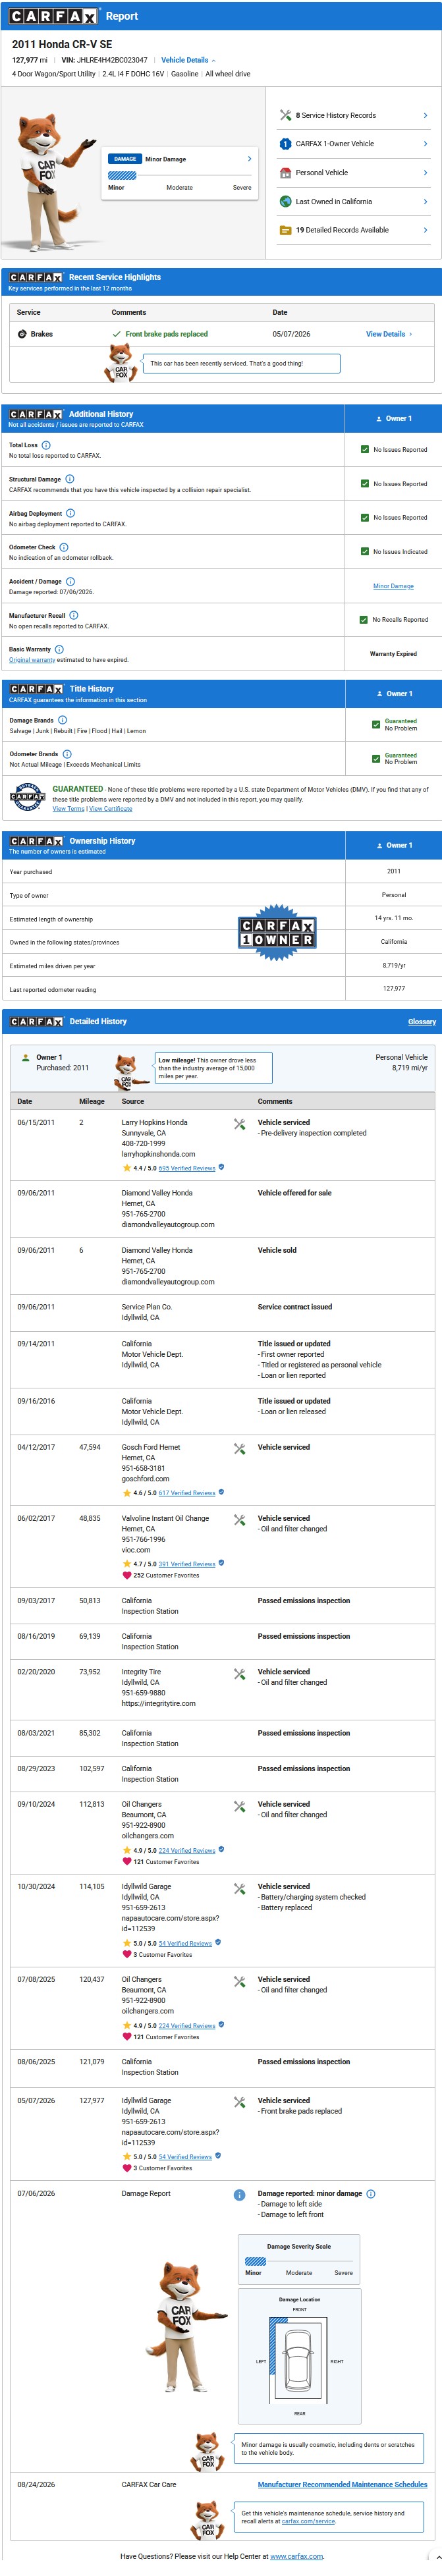The height and width of the screenshot is (2576, 442).
Task: Click the No Recalls Reported checkmark
Action: click(x=364, y=619)
